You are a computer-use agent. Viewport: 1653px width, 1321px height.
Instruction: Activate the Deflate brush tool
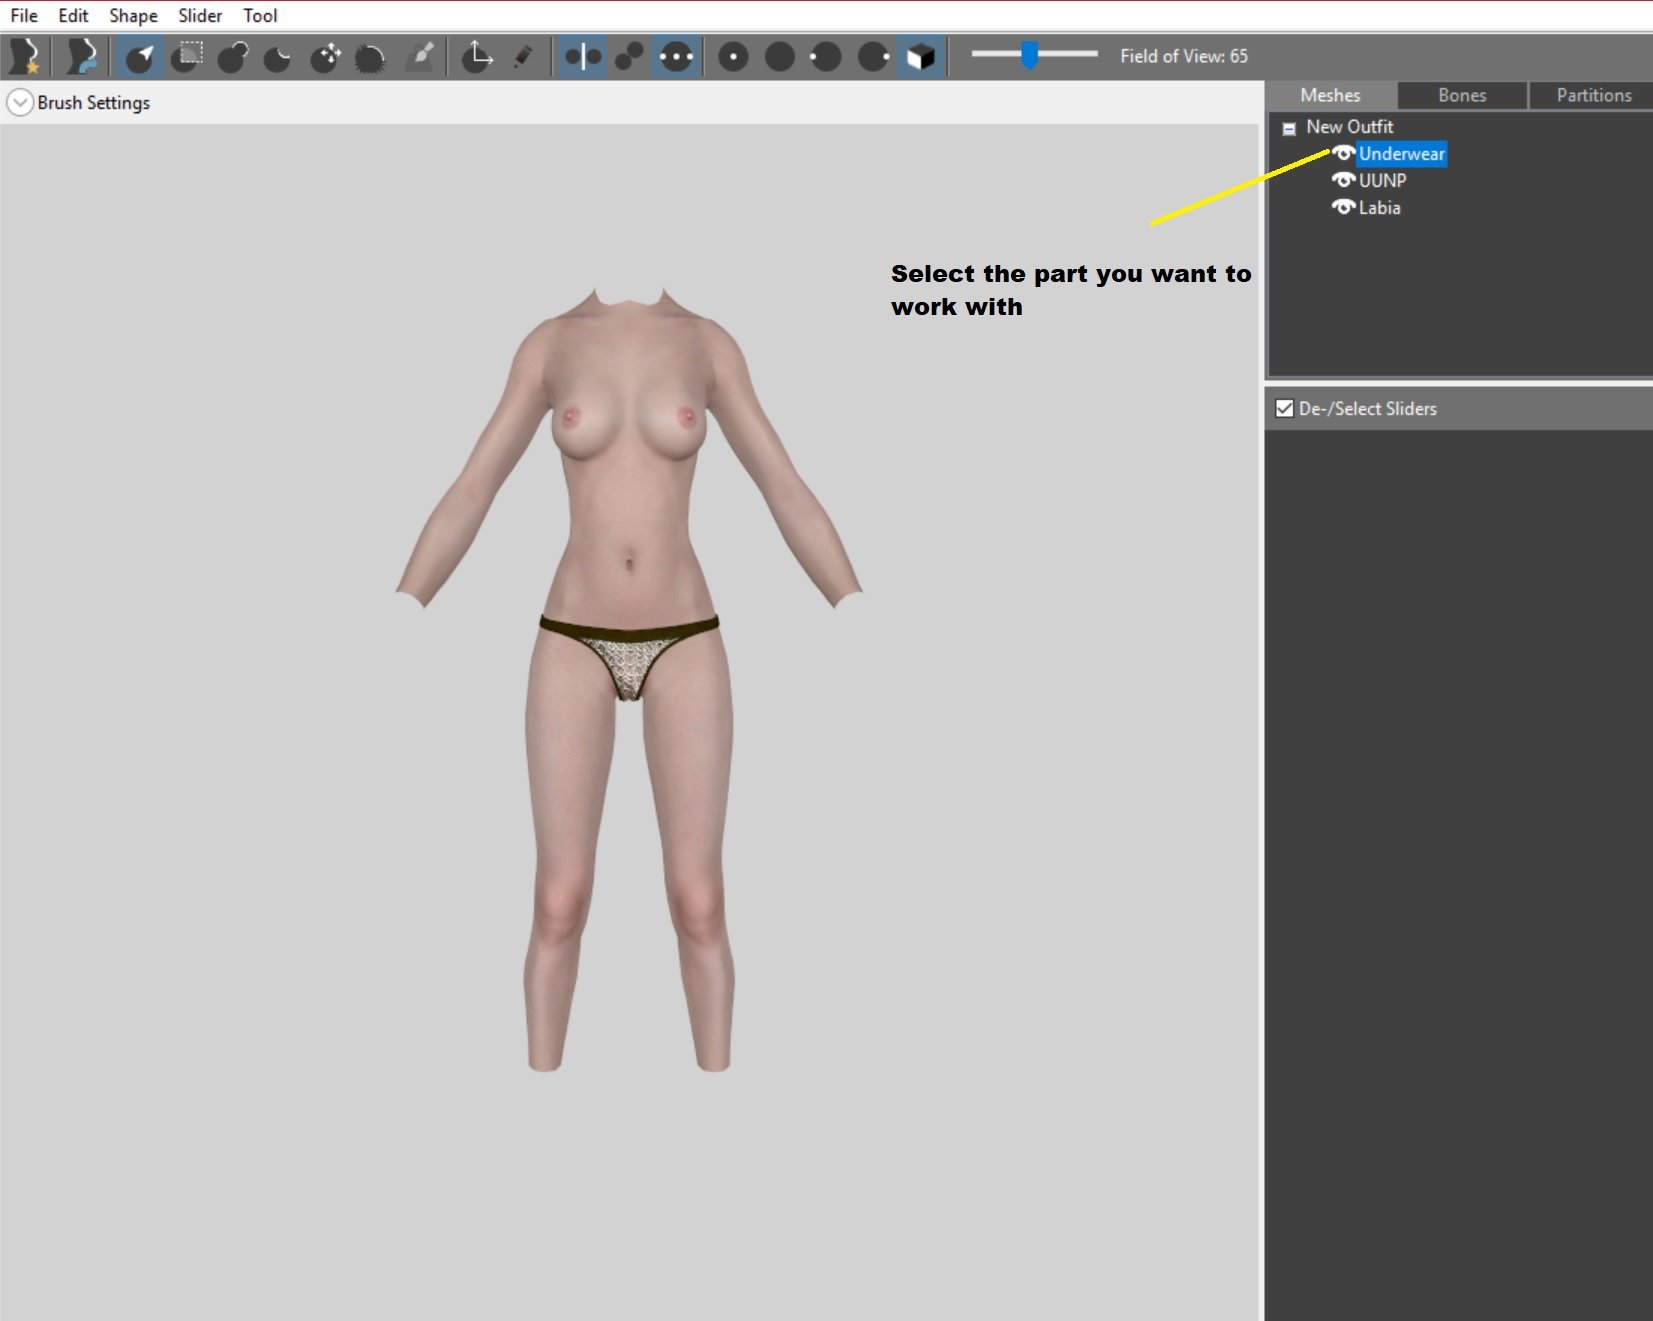[x=278, y=56]
